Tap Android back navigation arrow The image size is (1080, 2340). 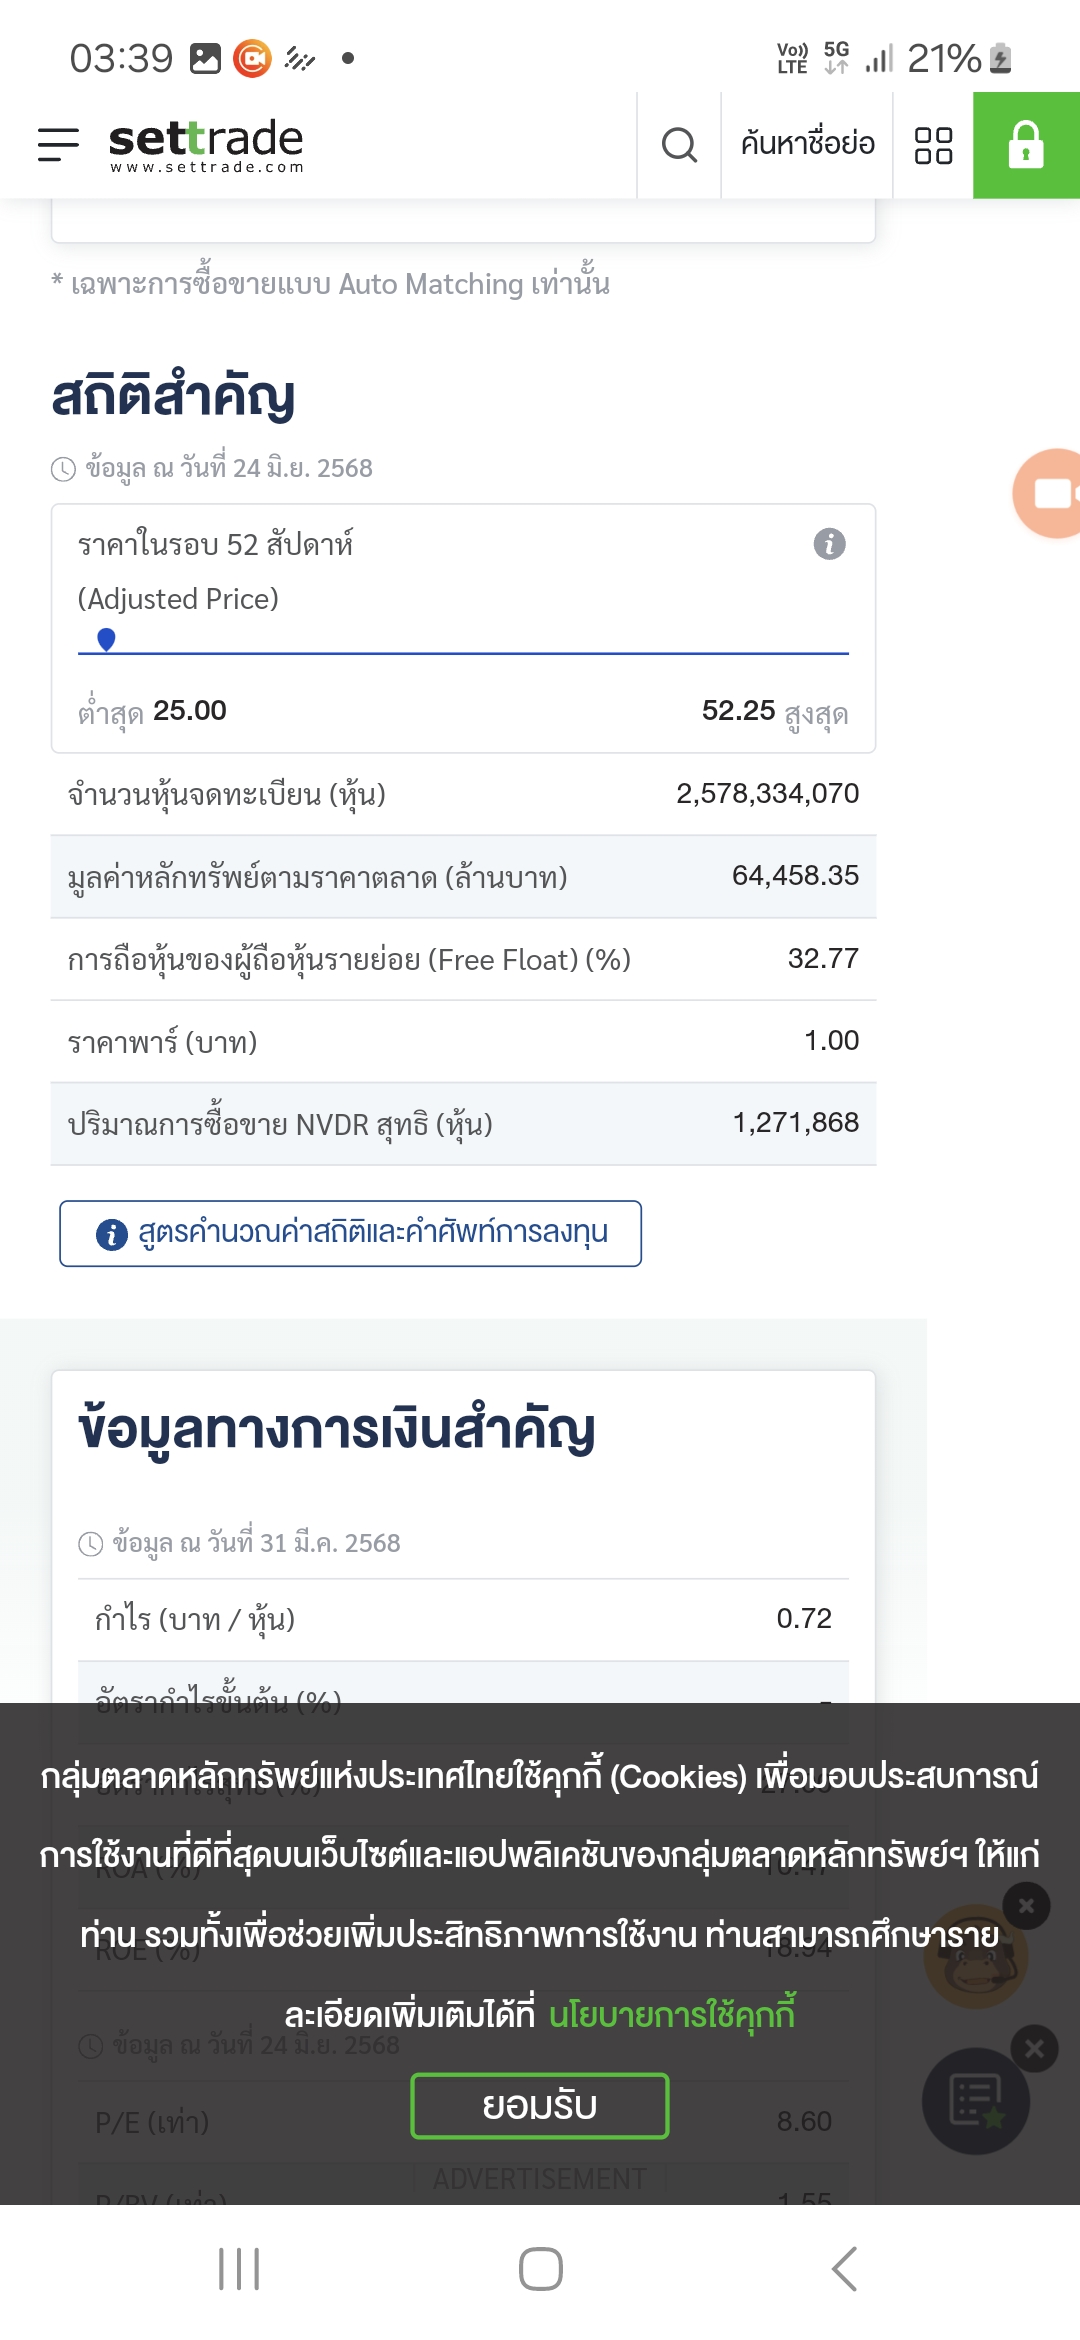[844, 2269]
